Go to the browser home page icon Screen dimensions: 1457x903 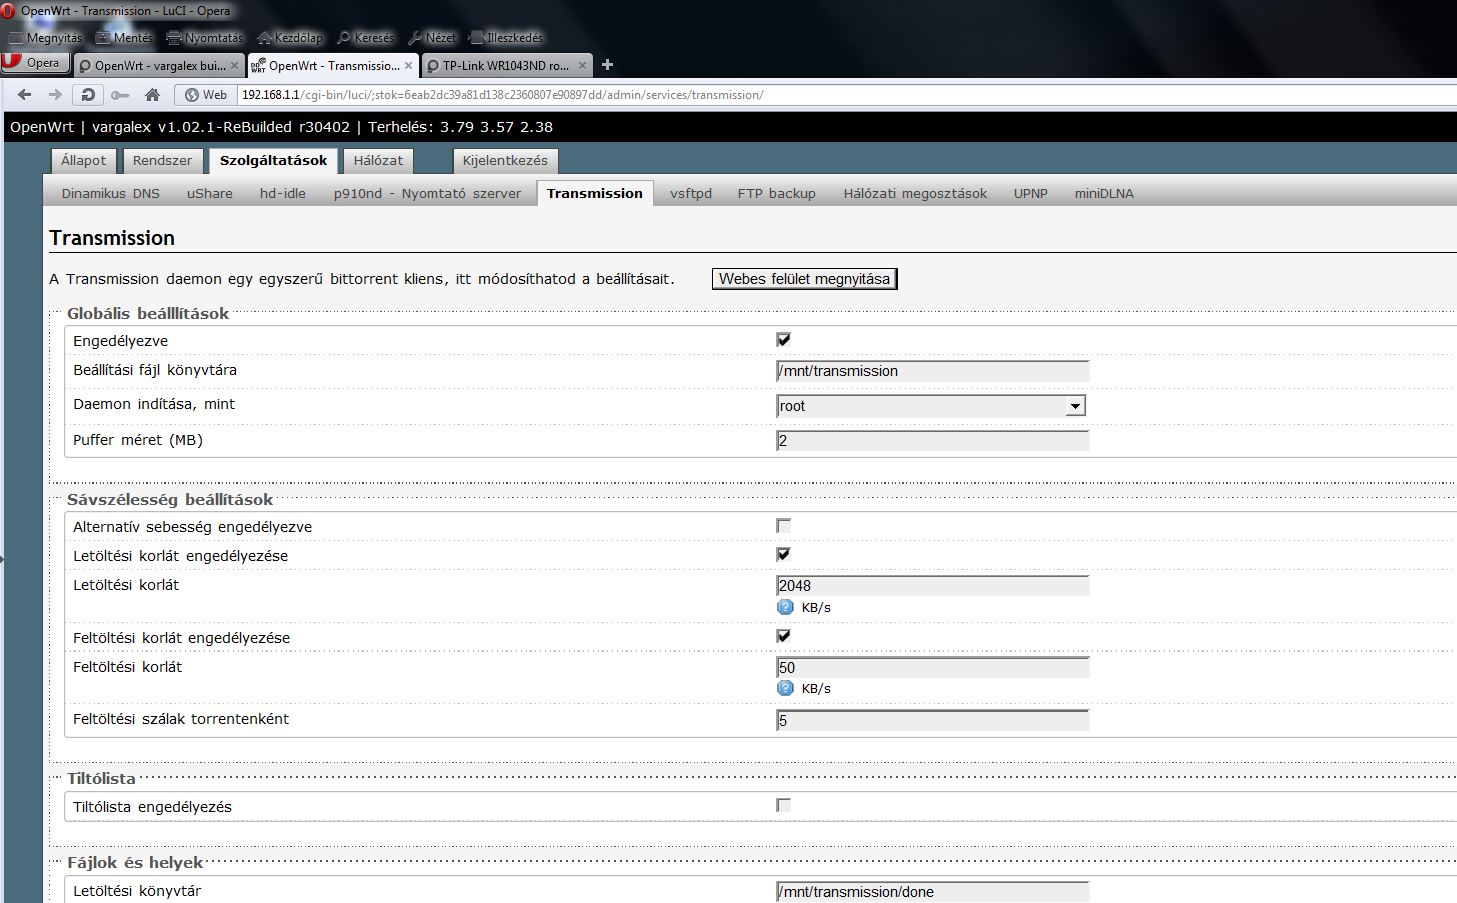point(152,95)
